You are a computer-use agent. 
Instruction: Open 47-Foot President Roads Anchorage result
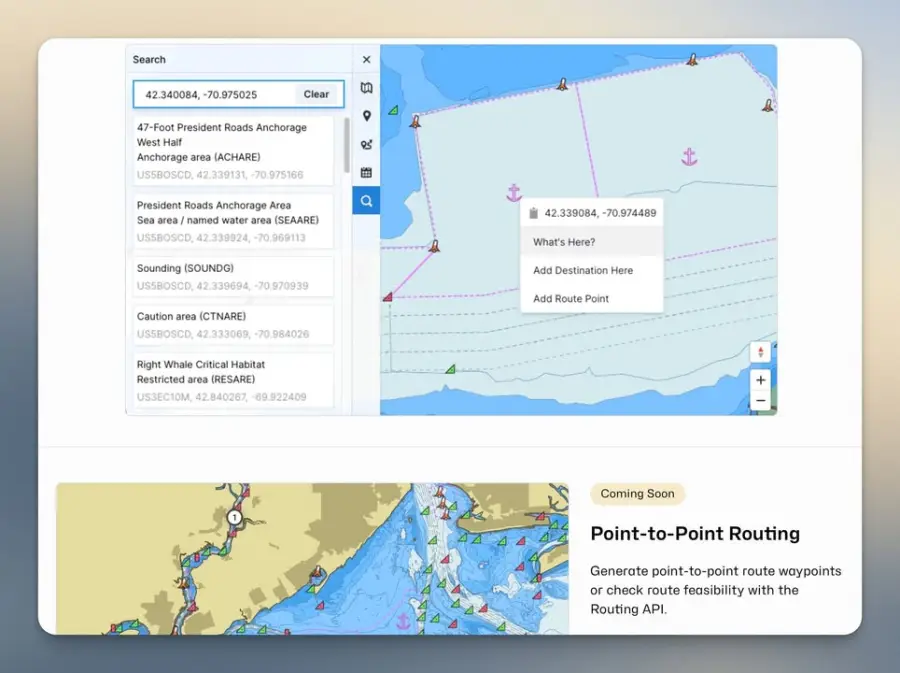pyautogui.click(x=233, y=151)
